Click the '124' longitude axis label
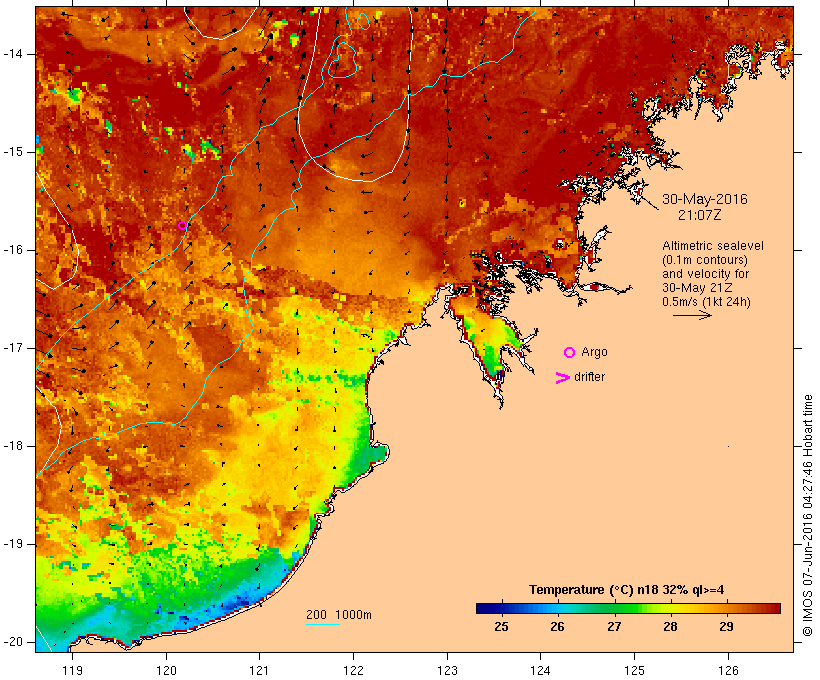 click(540, 670)
